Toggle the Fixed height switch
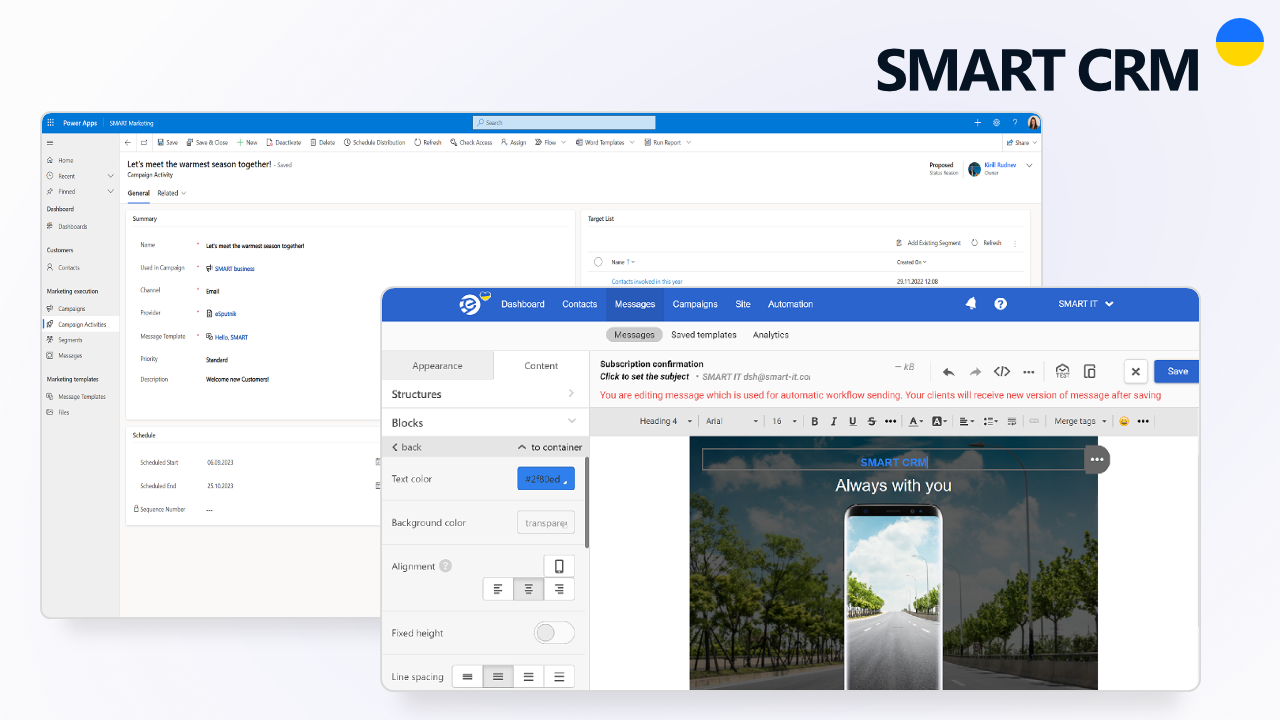This screenshot has width=1280, height=720. [553, 632]
